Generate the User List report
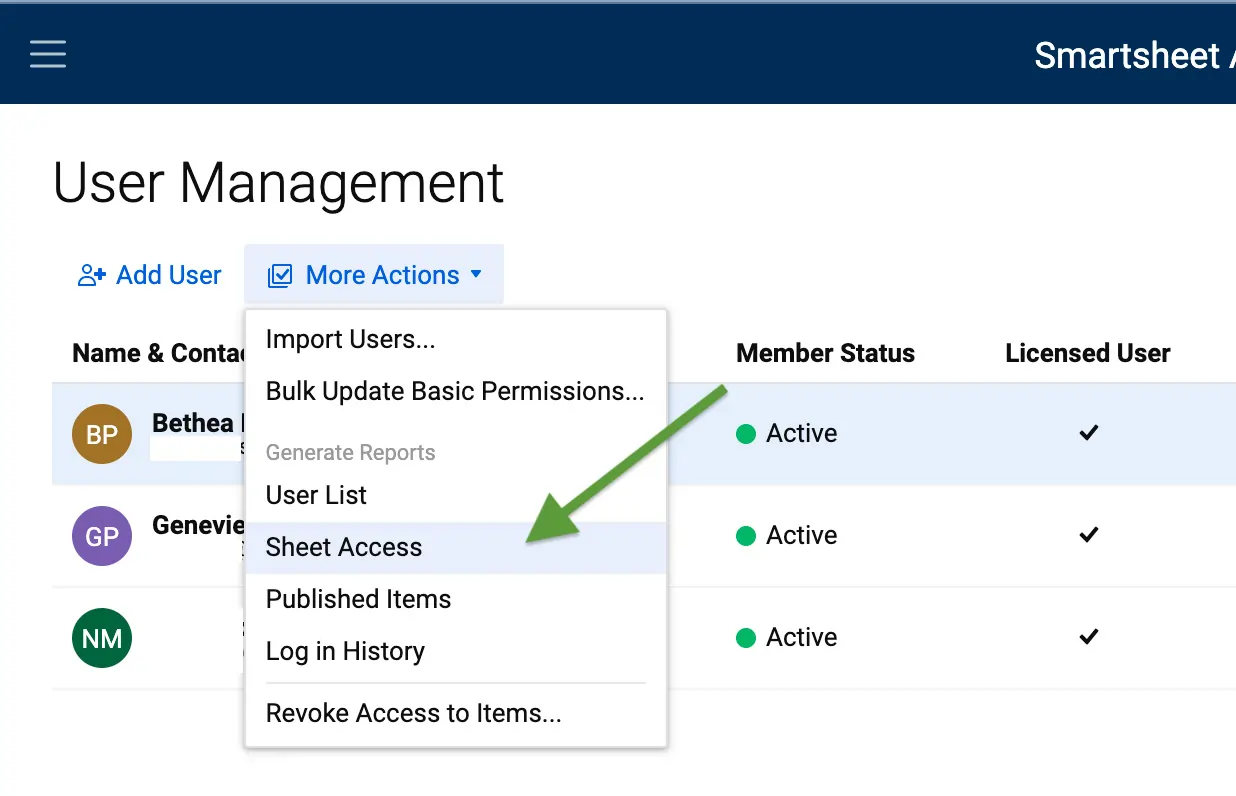This screenshot has height=796, width=1236. [456, 496]
